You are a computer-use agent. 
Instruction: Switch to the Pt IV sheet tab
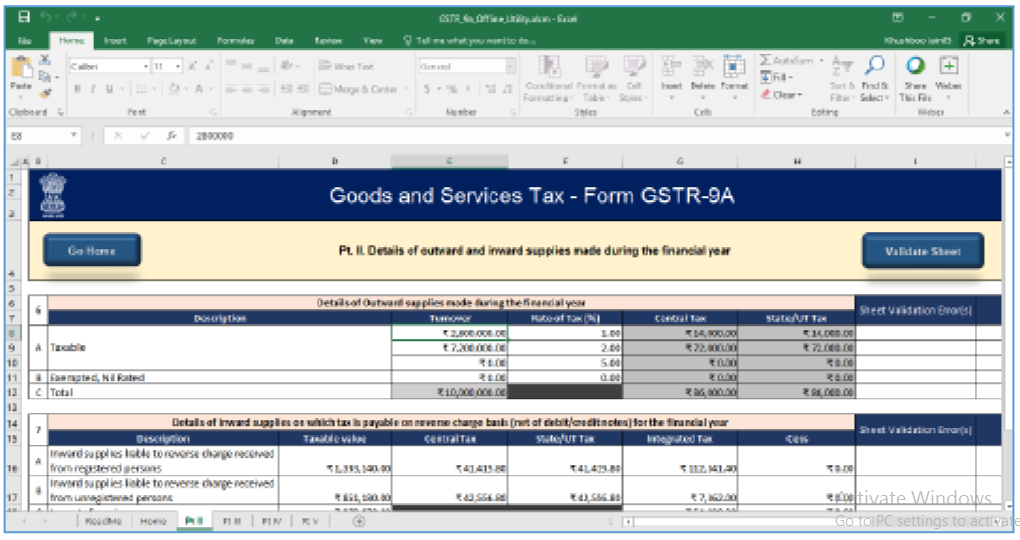[x=272, y=521]
